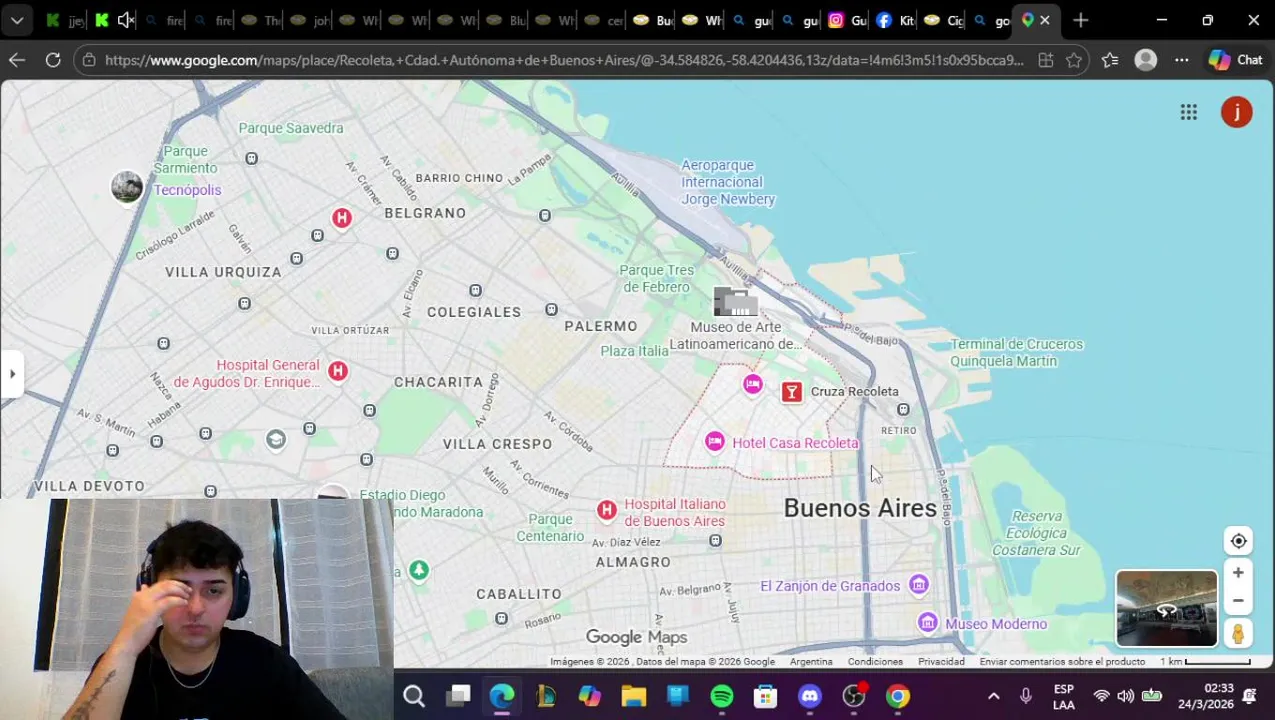Show hidden system tray icons chevron
The height and width of the screenshot is (720, 1275).
(993, 696)
